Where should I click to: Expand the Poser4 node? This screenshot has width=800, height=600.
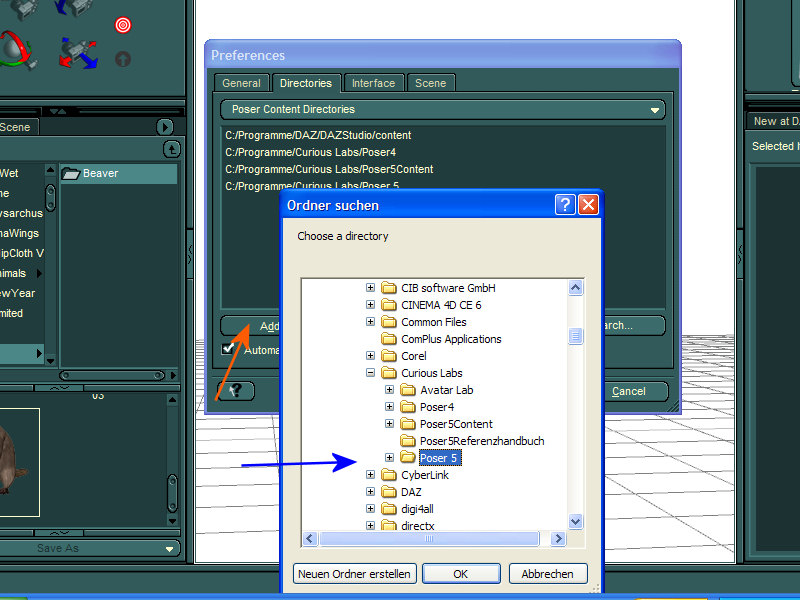pyautogui.click(x=389, y=407)
